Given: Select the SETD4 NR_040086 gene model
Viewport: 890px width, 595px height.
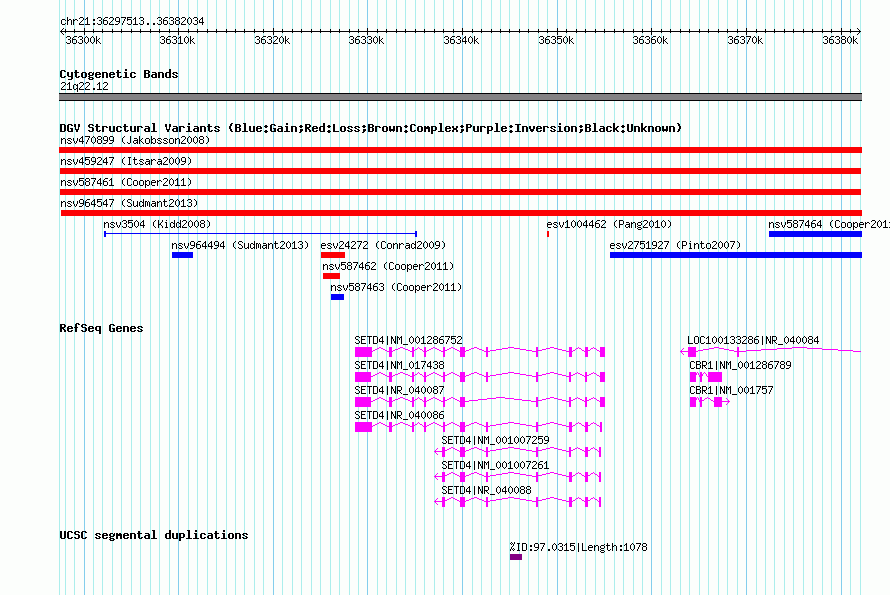Looking at the screenshot, I should click(478, 427).
